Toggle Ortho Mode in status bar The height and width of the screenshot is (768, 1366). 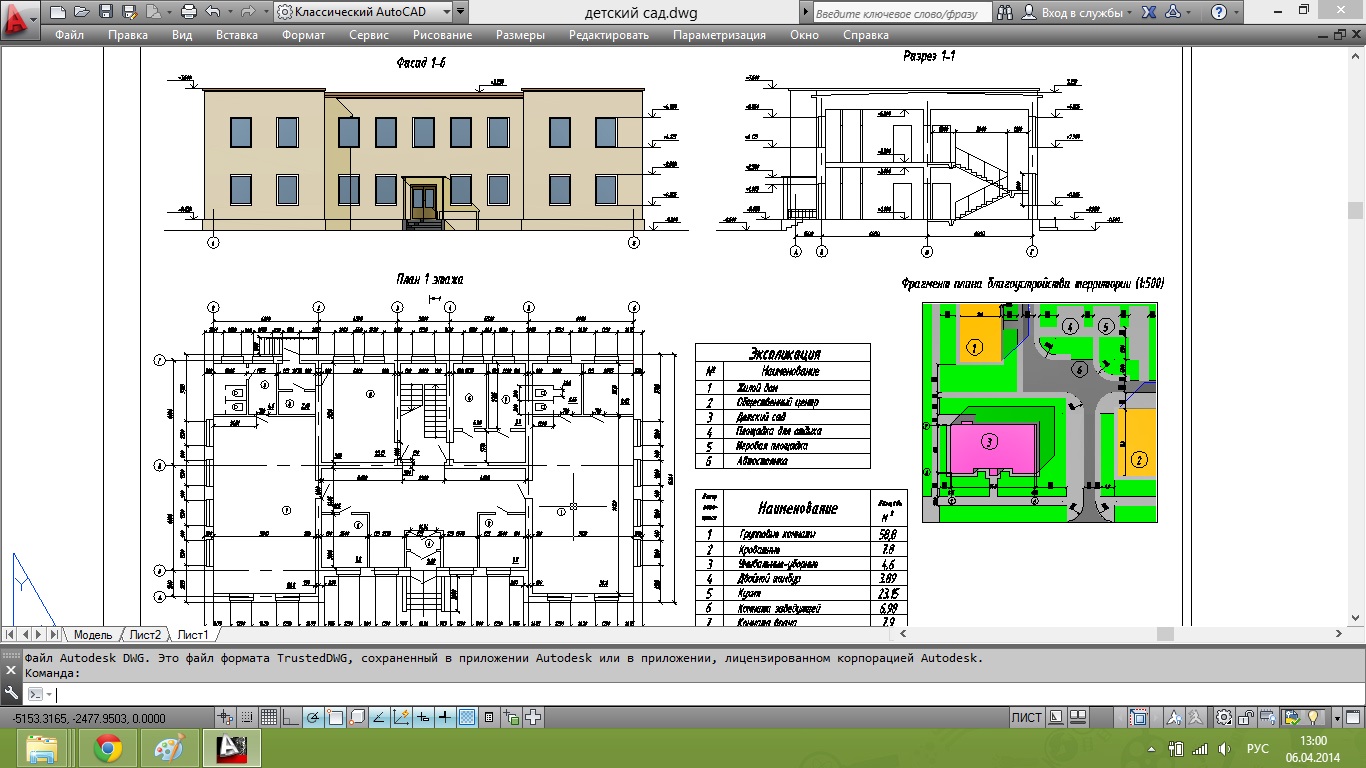290,717
